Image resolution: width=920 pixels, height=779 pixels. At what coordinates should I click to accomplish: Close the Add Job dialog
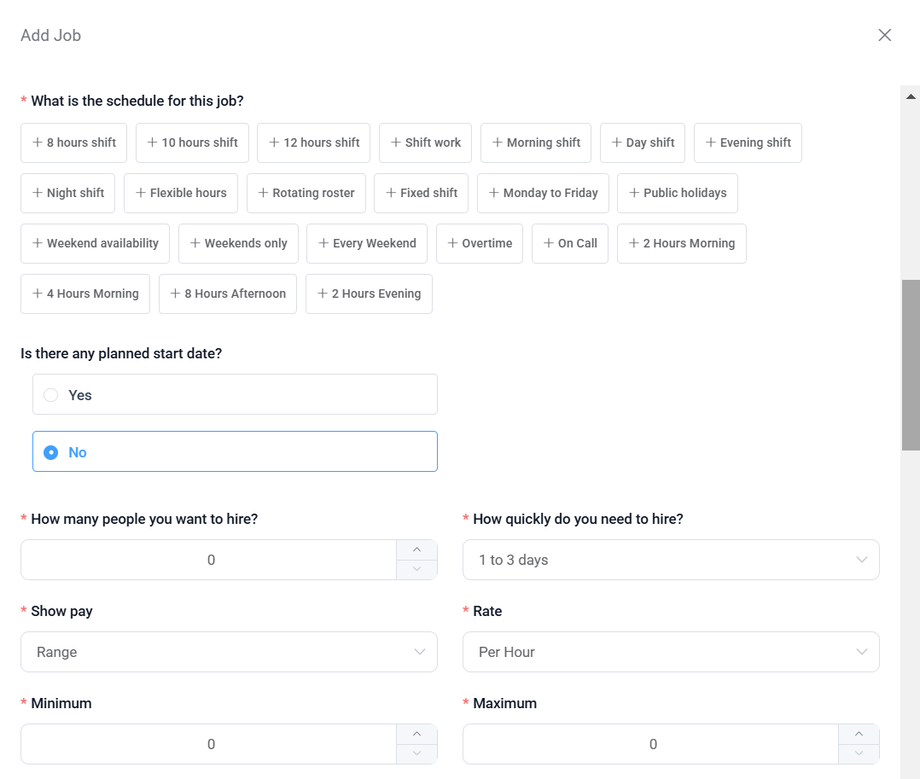[x=884, y=35]
